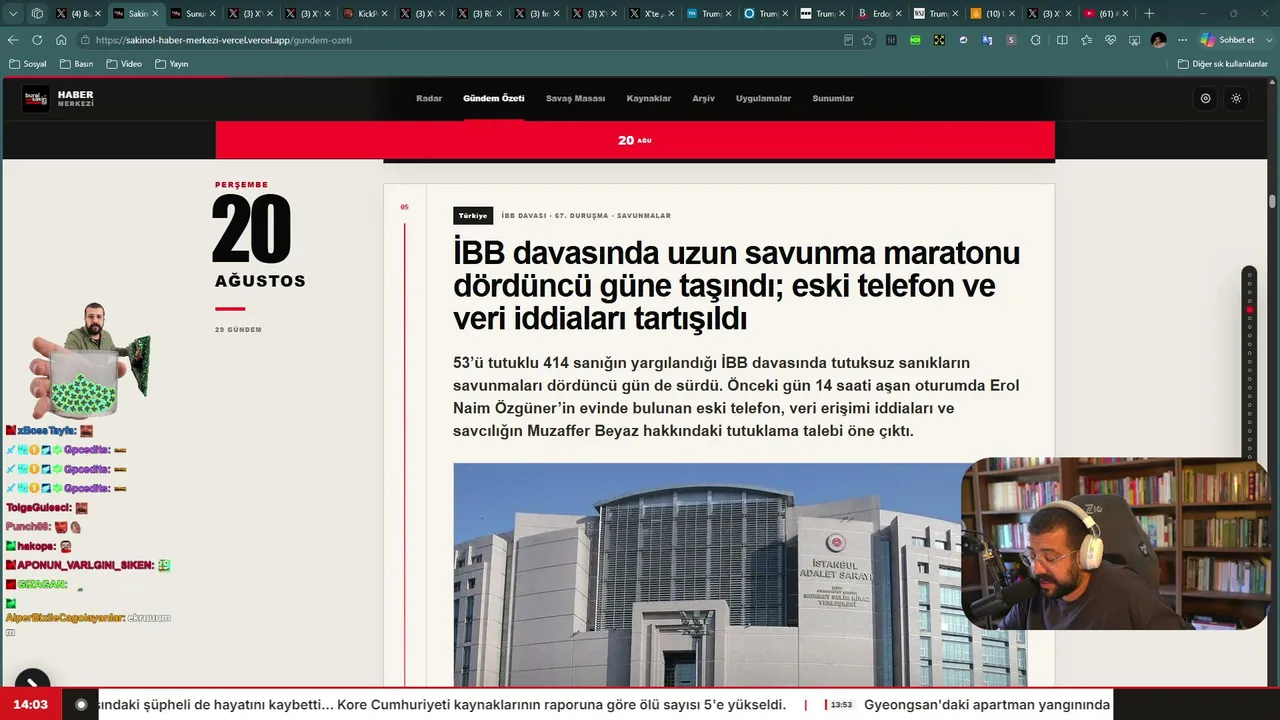Add this page to favorites star
Screen dimensions: 1280x720
[x=867, y=40]
